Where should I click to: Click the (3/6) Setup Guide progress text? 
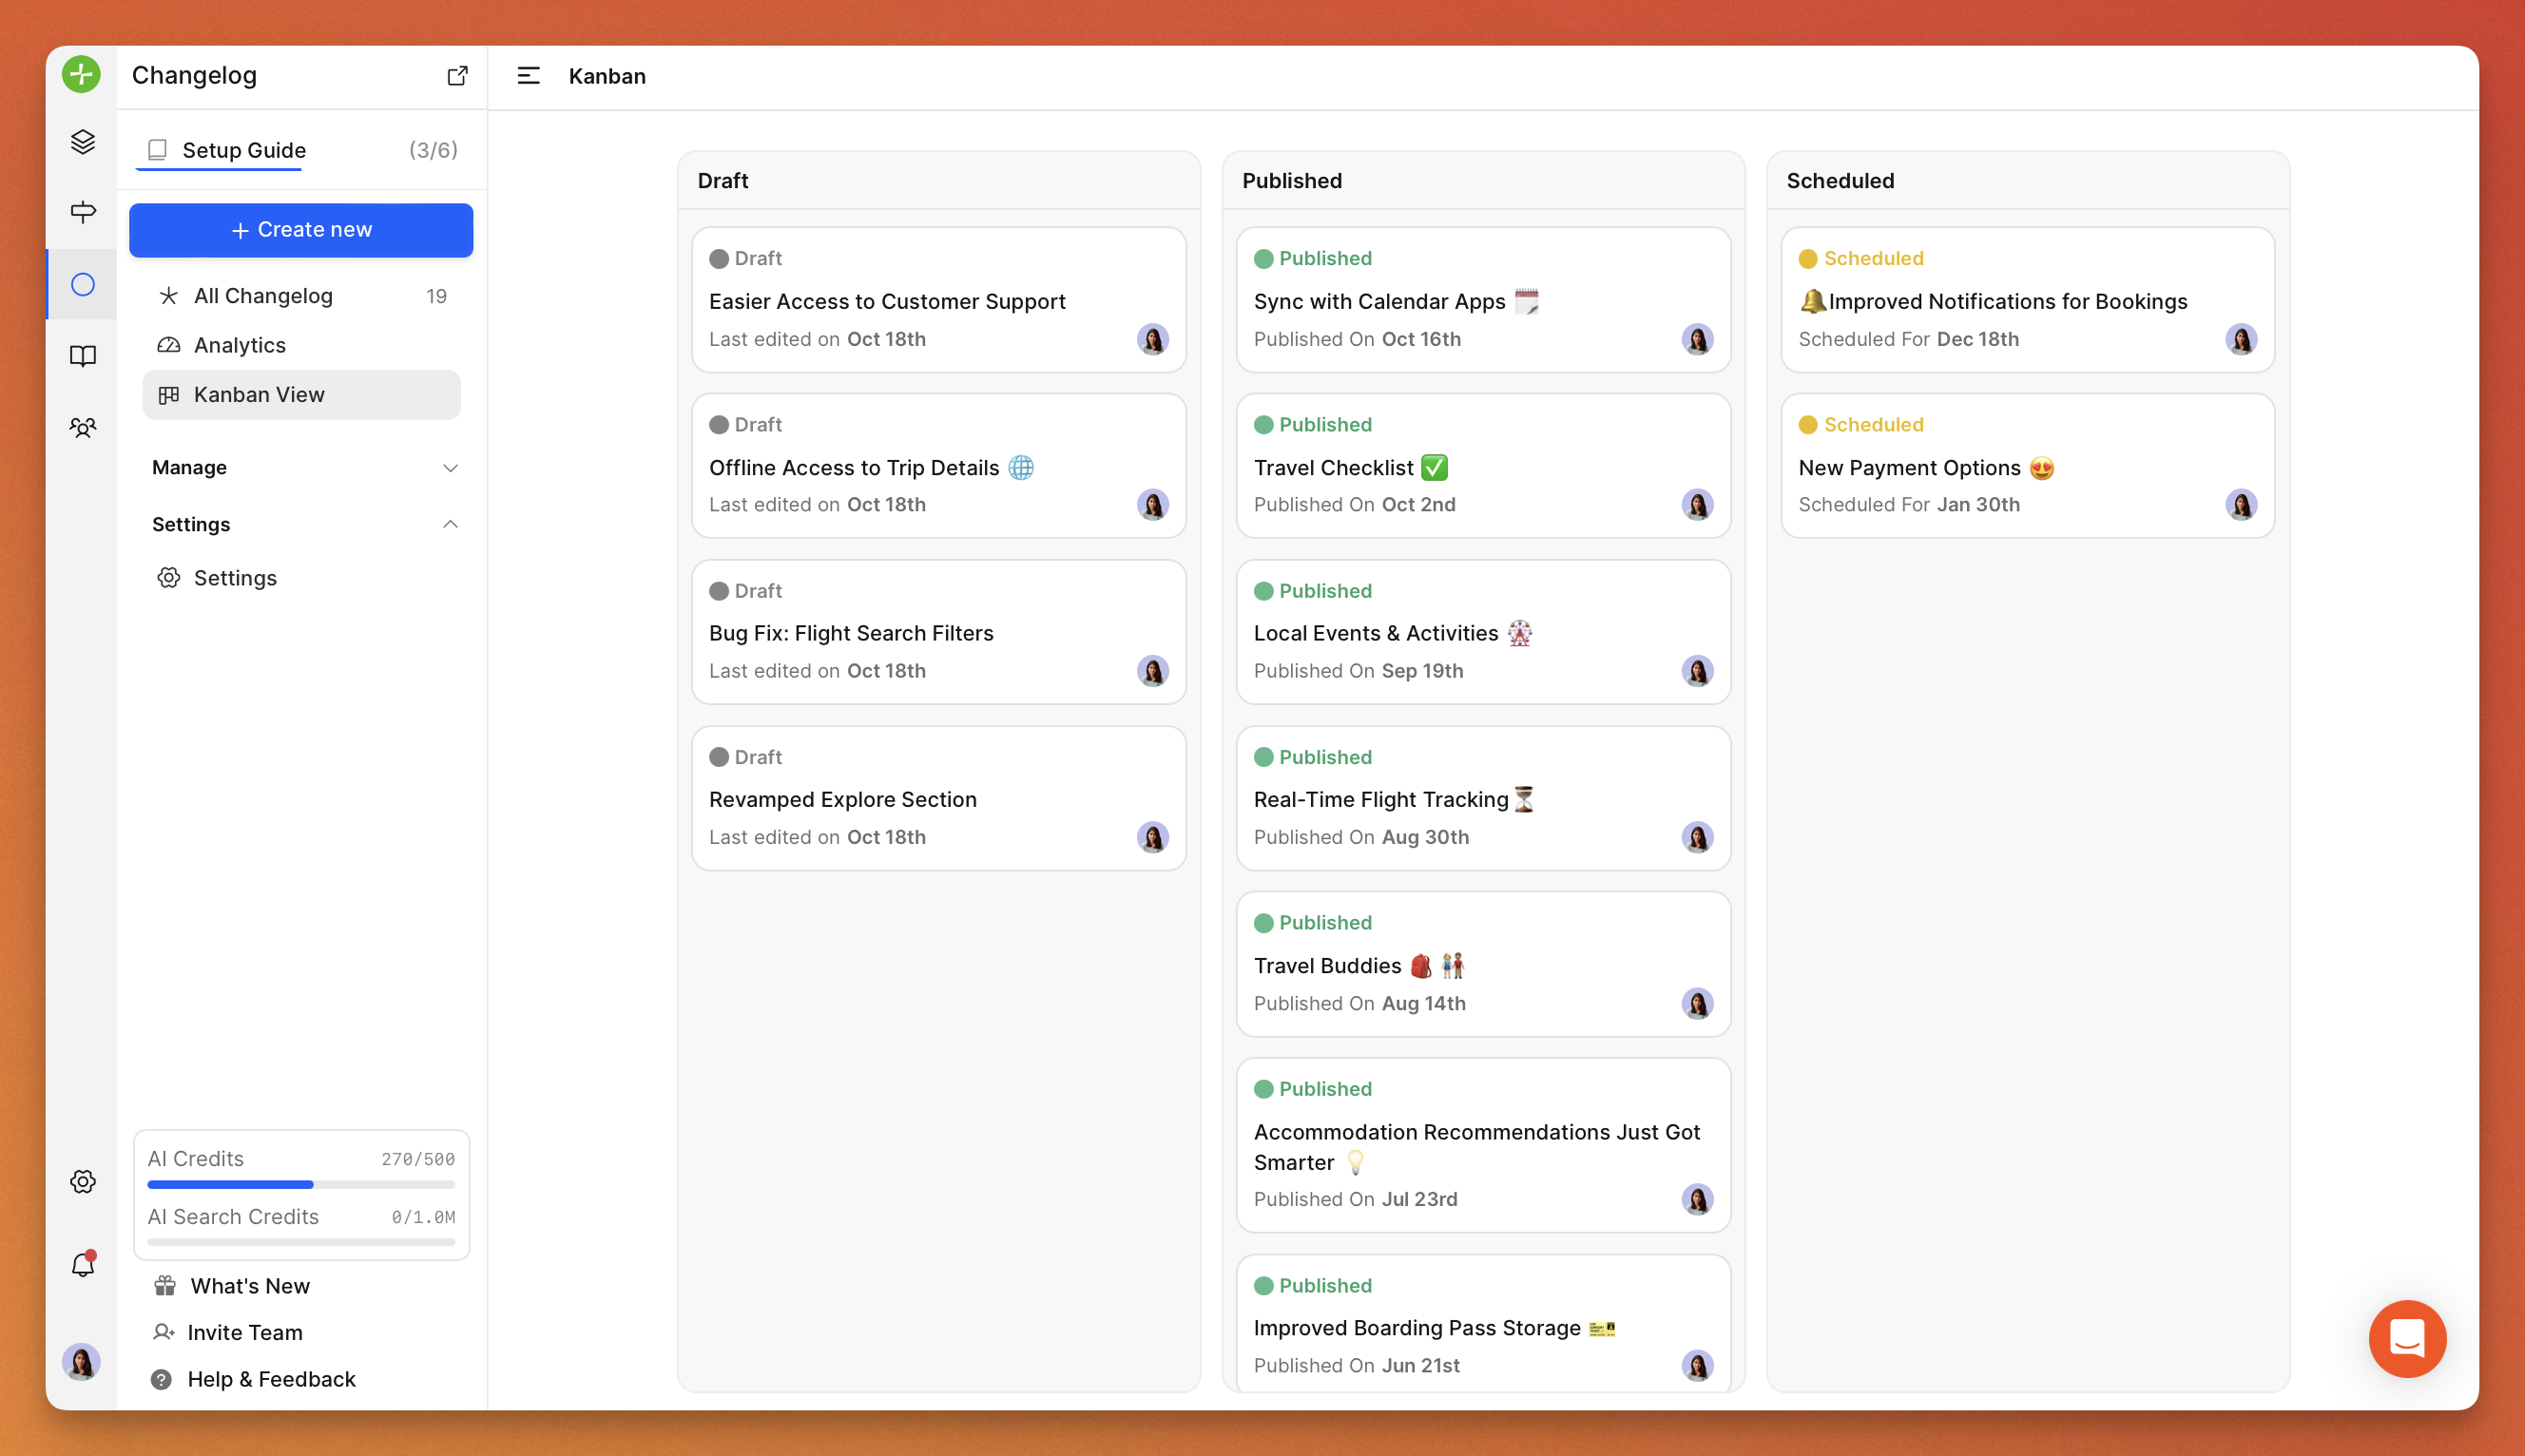pyautogui.click(x=433, y=150)
